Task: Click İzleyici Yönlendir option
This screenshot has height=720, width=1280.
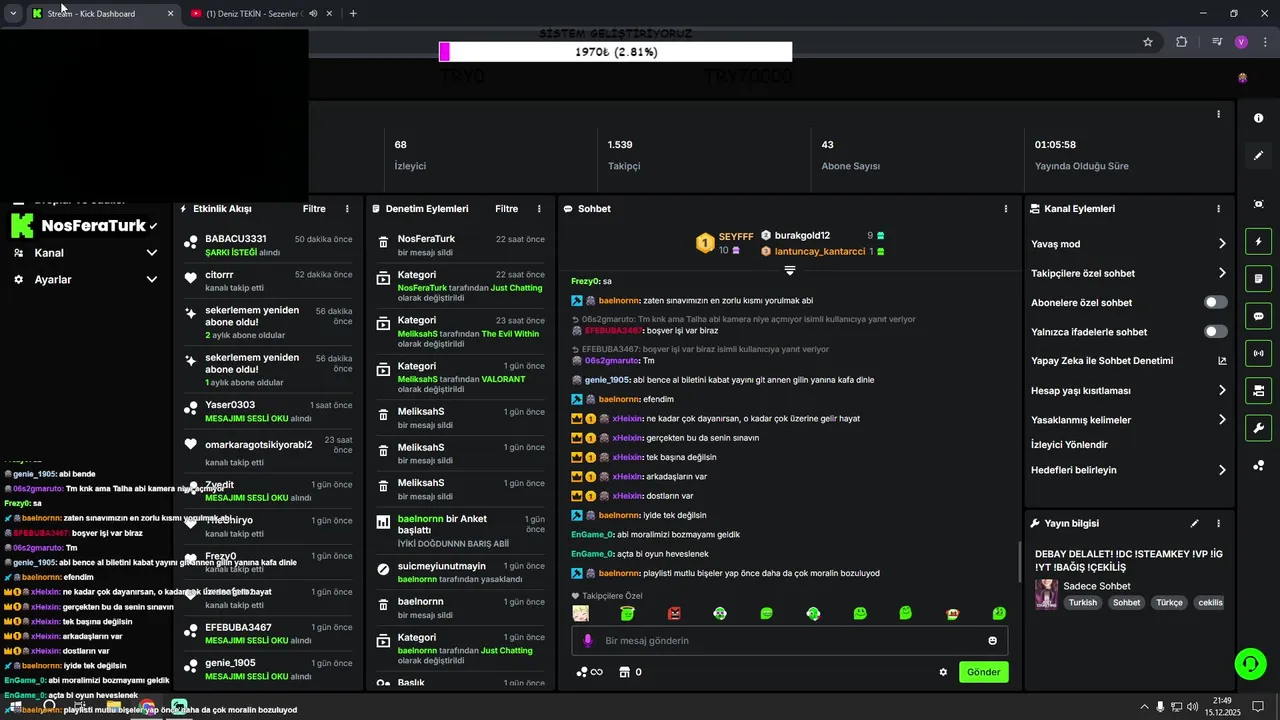Action: tap(1069, 445)
